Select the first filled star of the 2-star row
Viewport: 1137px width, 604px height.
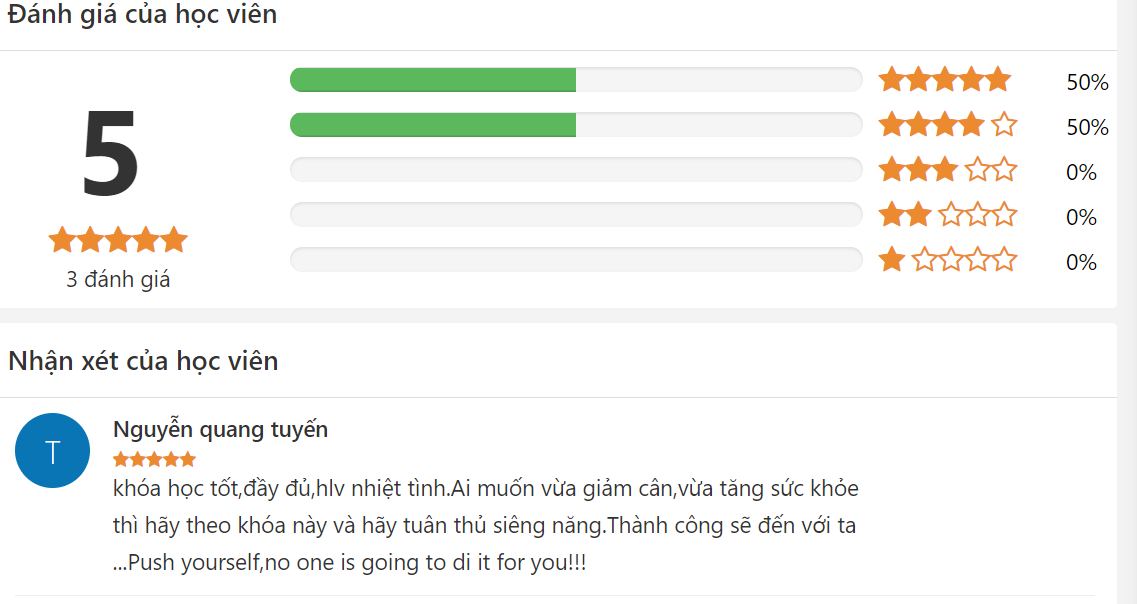[889, 214]
